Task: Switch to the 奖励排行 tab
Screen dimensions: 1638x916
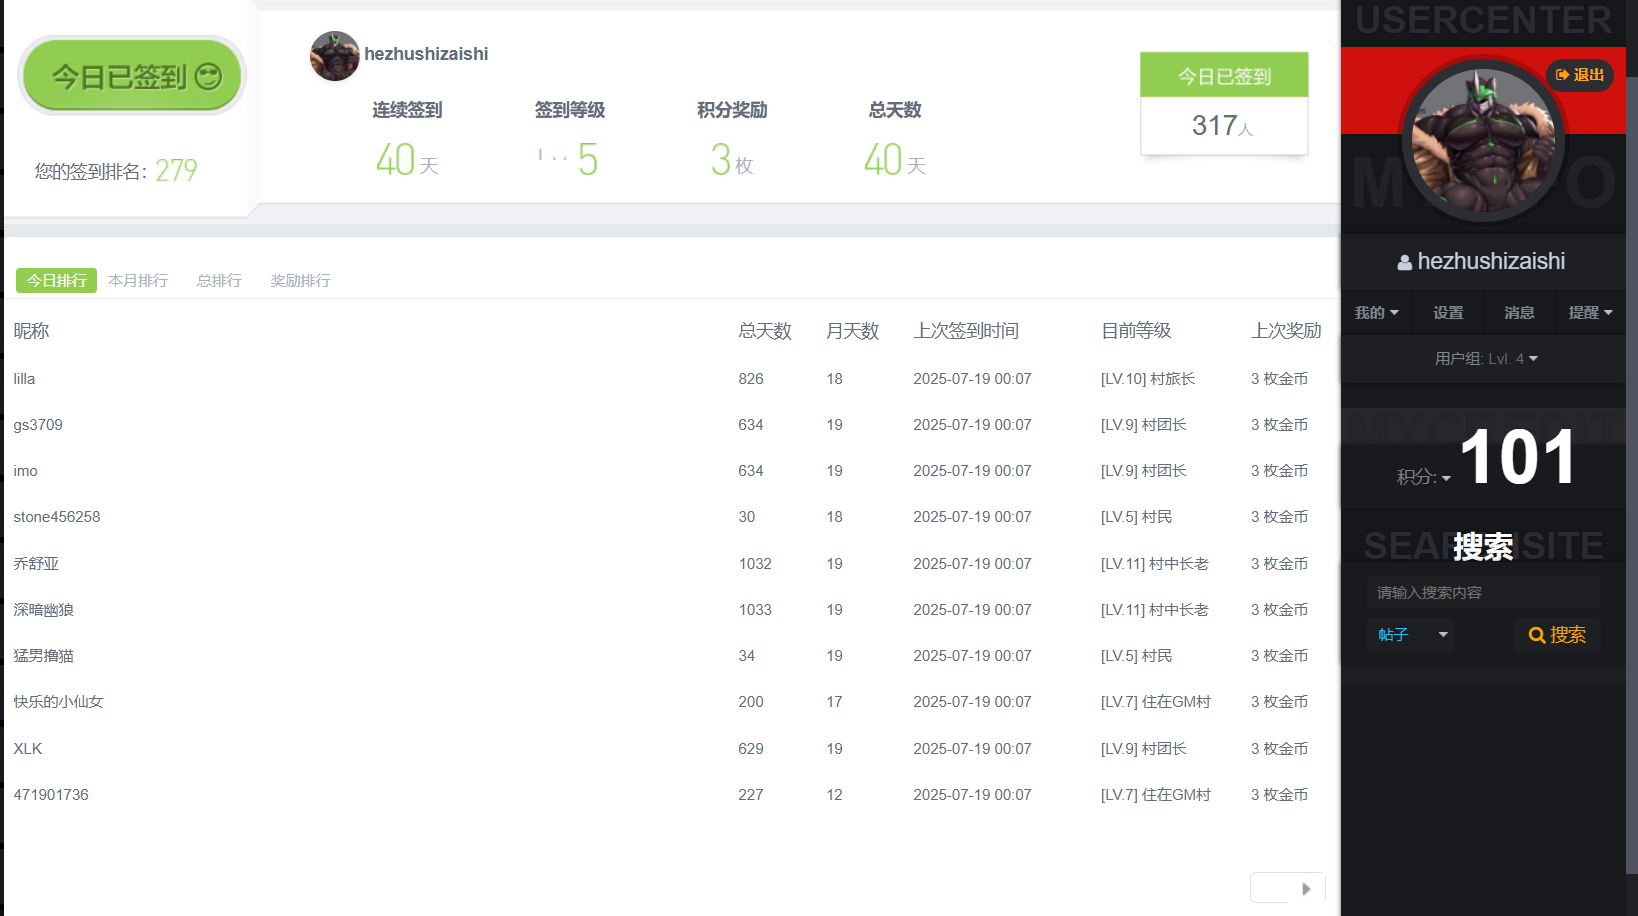Action: point(300,281)
